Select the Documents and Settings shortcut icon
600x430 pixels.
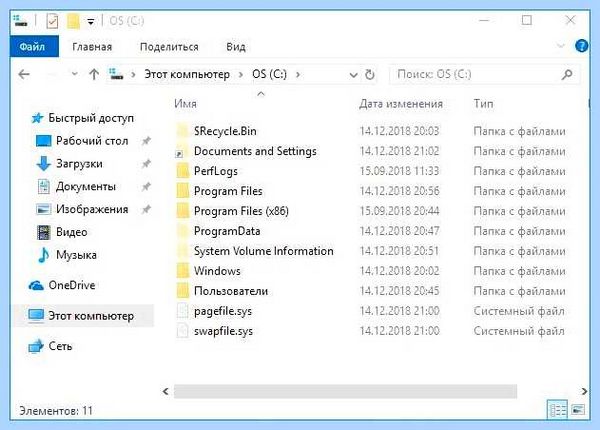coord(183,151)
